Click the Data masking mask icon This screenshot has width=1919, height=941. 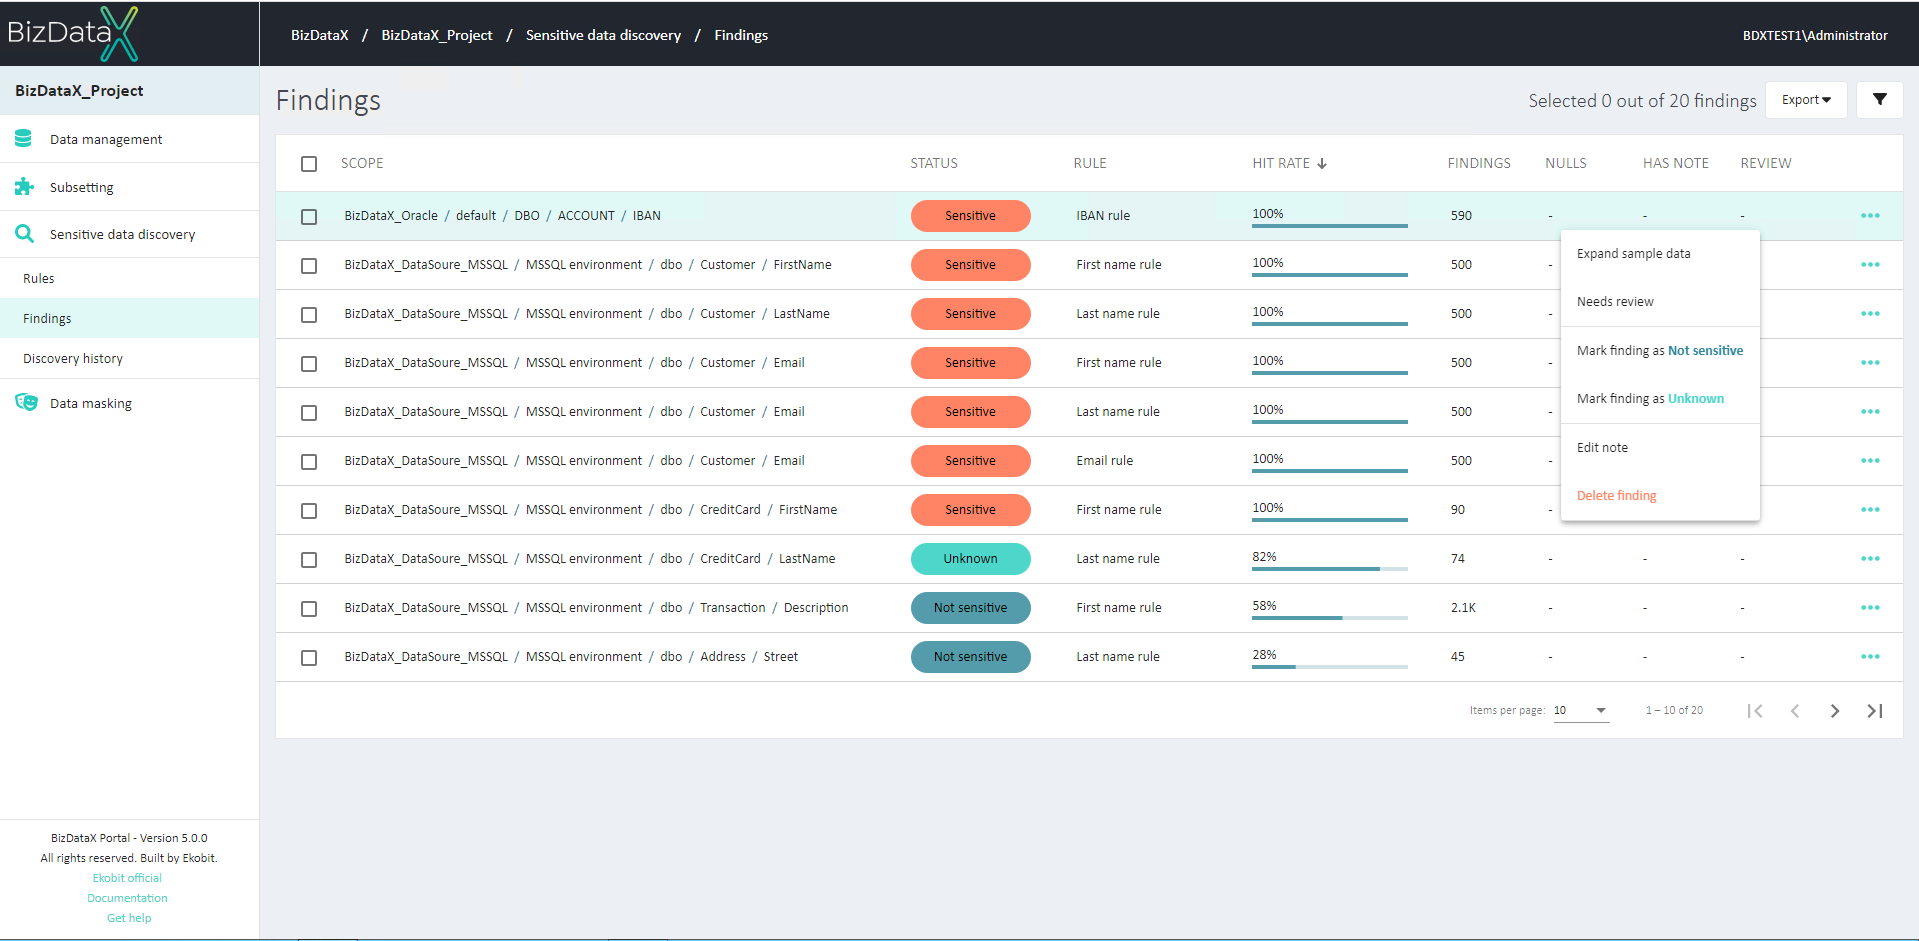26,402
